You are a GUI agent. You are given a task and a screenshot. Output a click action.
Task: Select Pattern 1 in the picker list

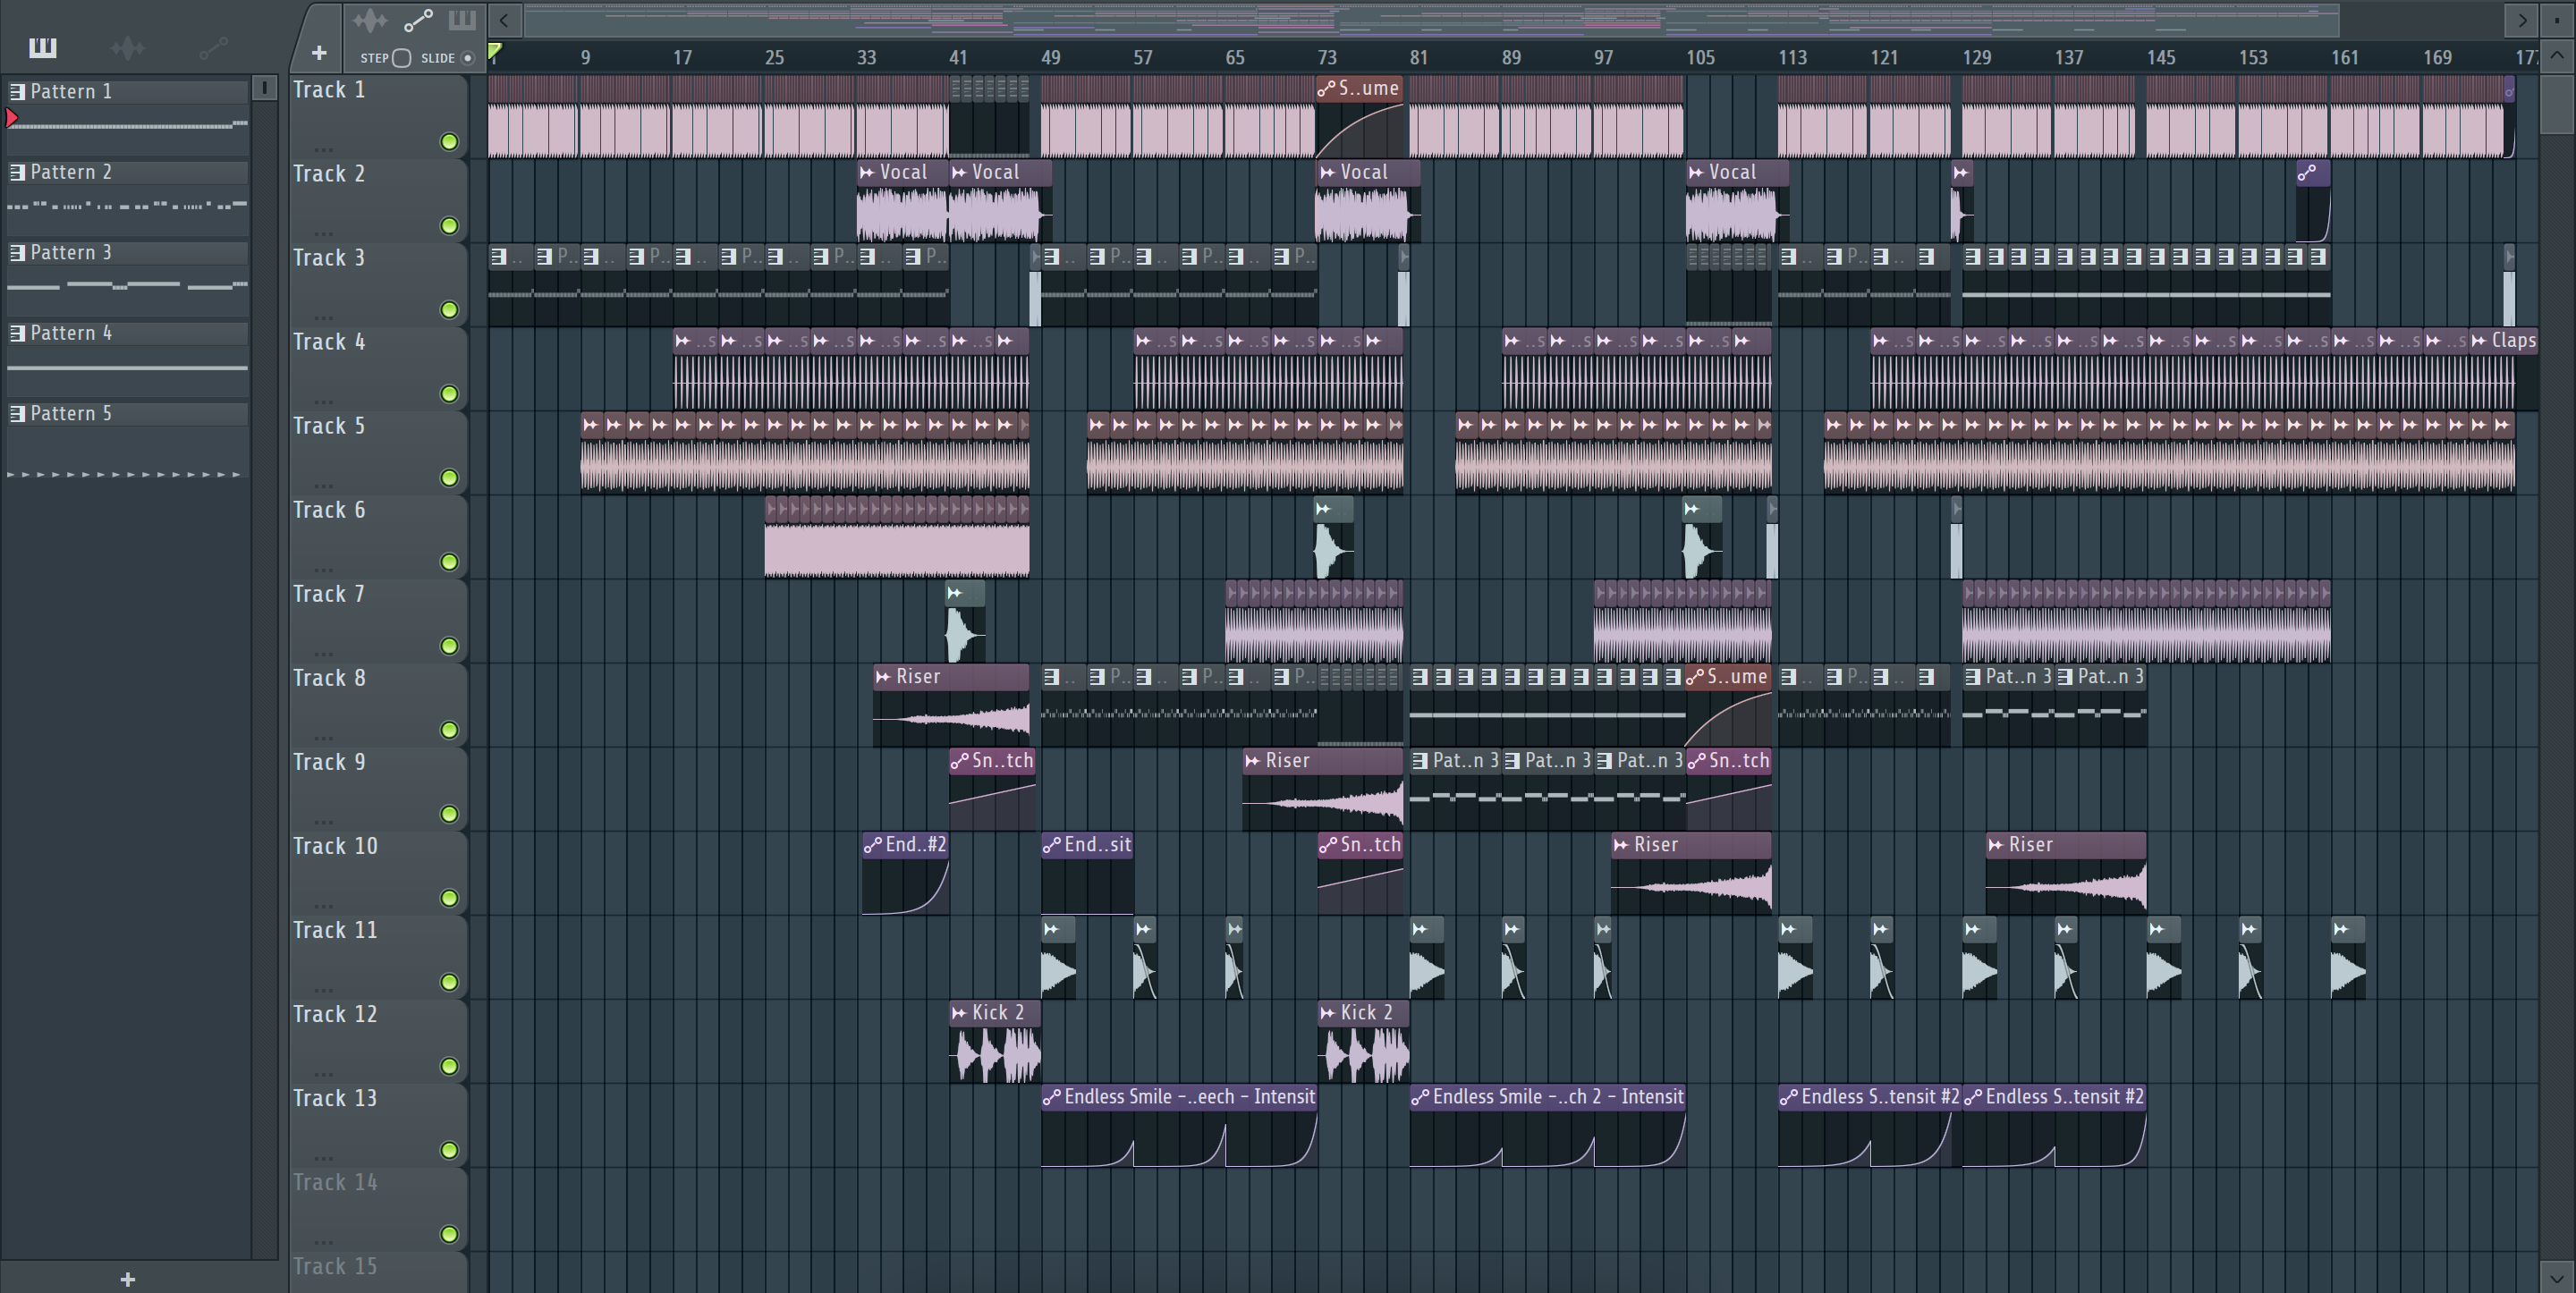128,91
